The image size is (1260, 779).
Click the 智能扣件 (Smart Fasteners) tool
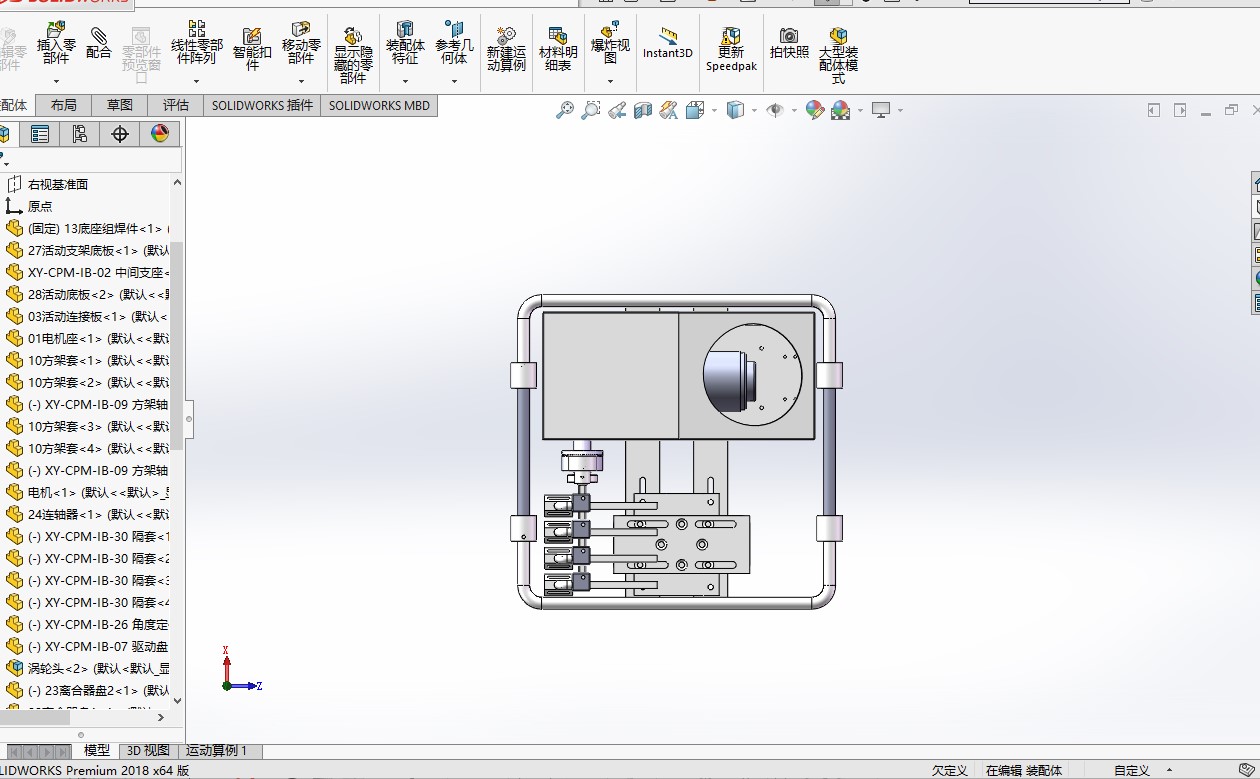tap(252, 48)
